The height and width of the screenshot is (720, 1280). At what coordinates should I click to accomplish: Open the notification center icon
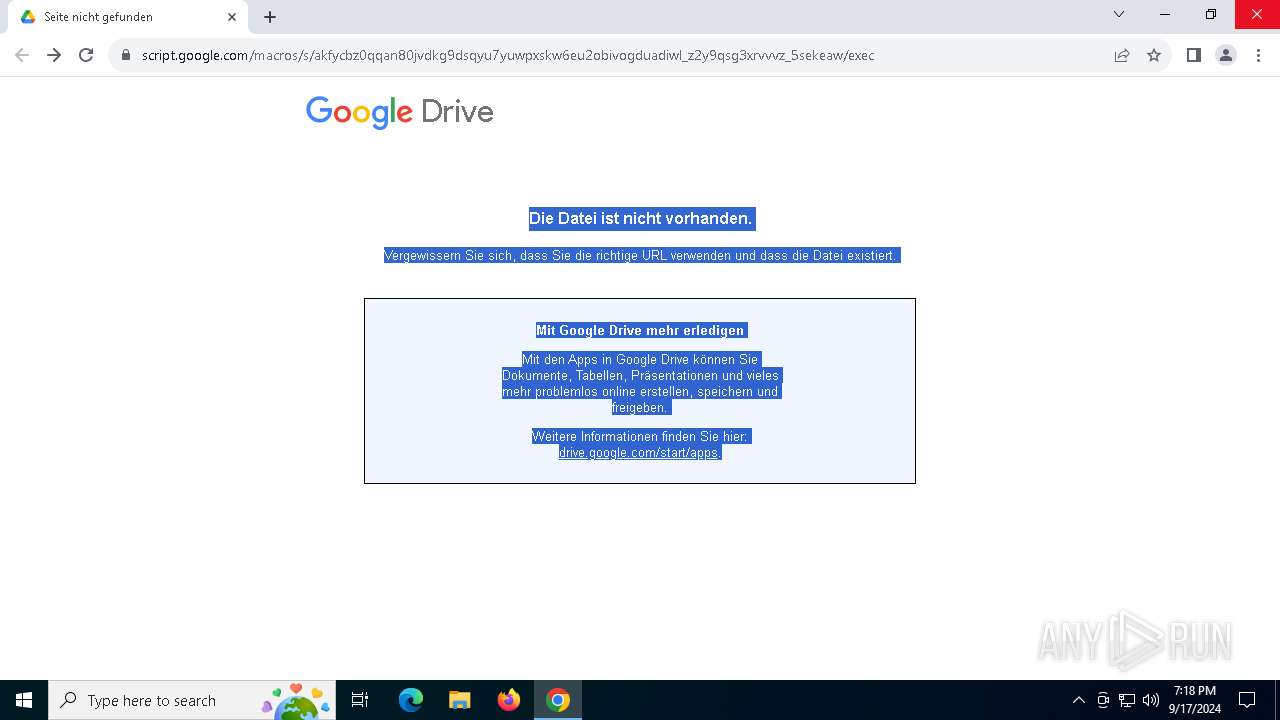click(1247, 700)
